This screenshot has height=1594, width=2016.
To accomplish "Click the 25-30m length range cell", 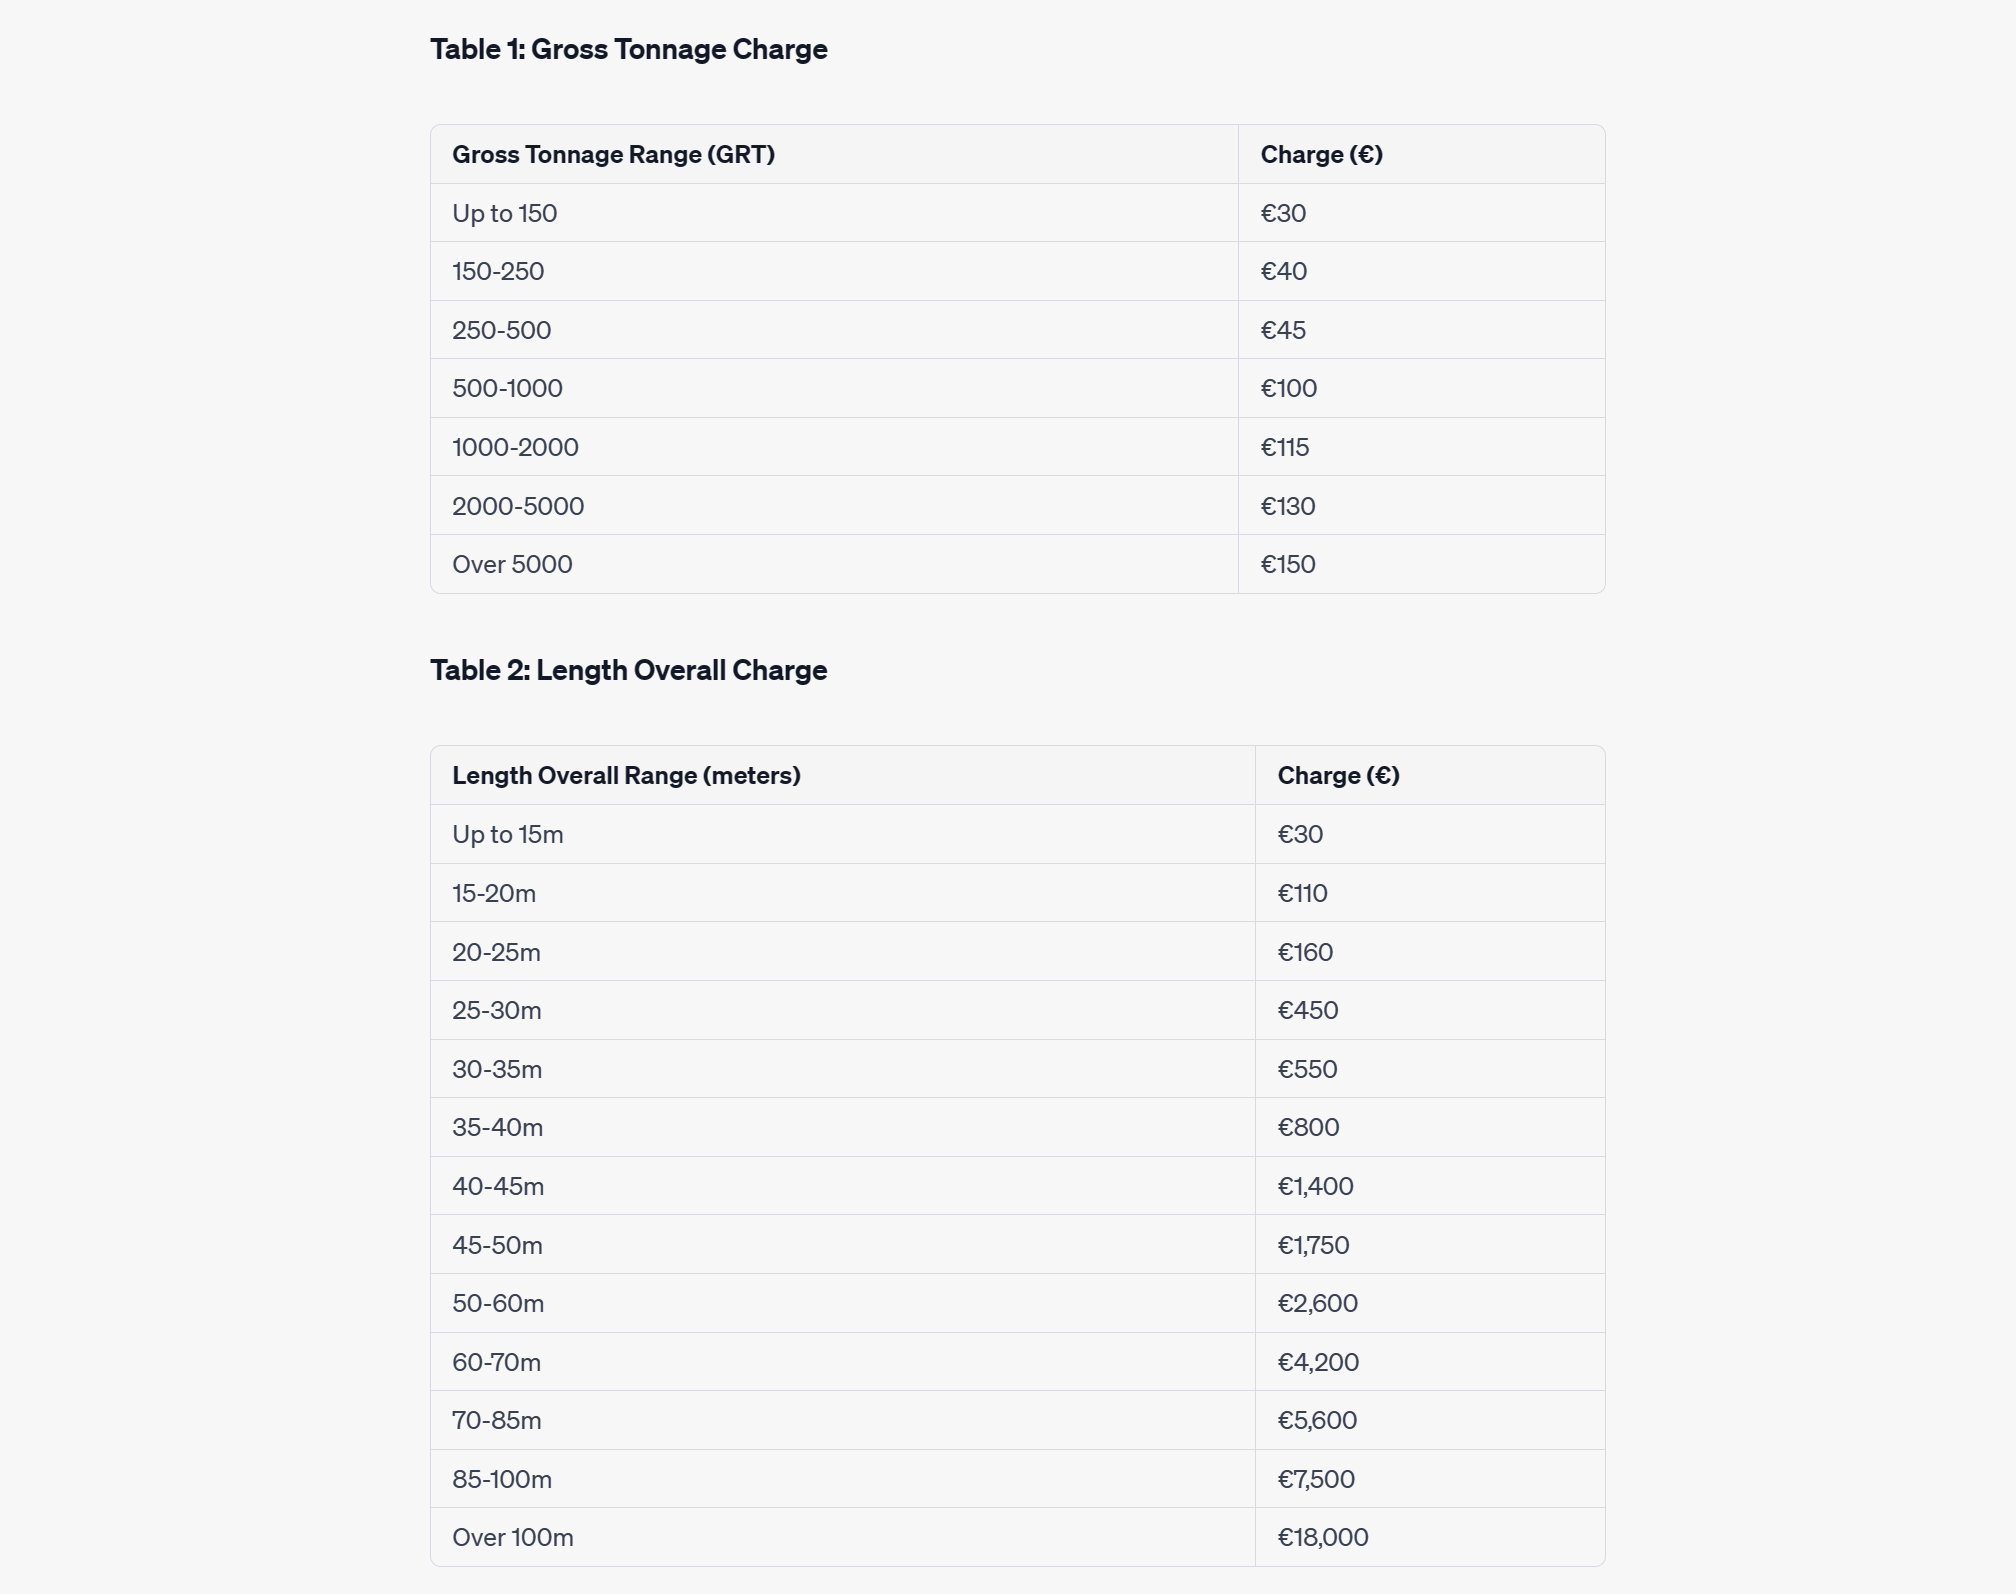I will coord(843,1010).
